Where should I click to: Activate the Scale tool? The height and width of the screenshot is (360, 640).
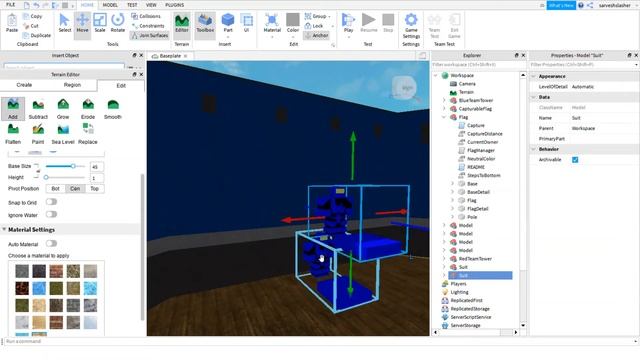pyautogui.click(x=100, y=23)
